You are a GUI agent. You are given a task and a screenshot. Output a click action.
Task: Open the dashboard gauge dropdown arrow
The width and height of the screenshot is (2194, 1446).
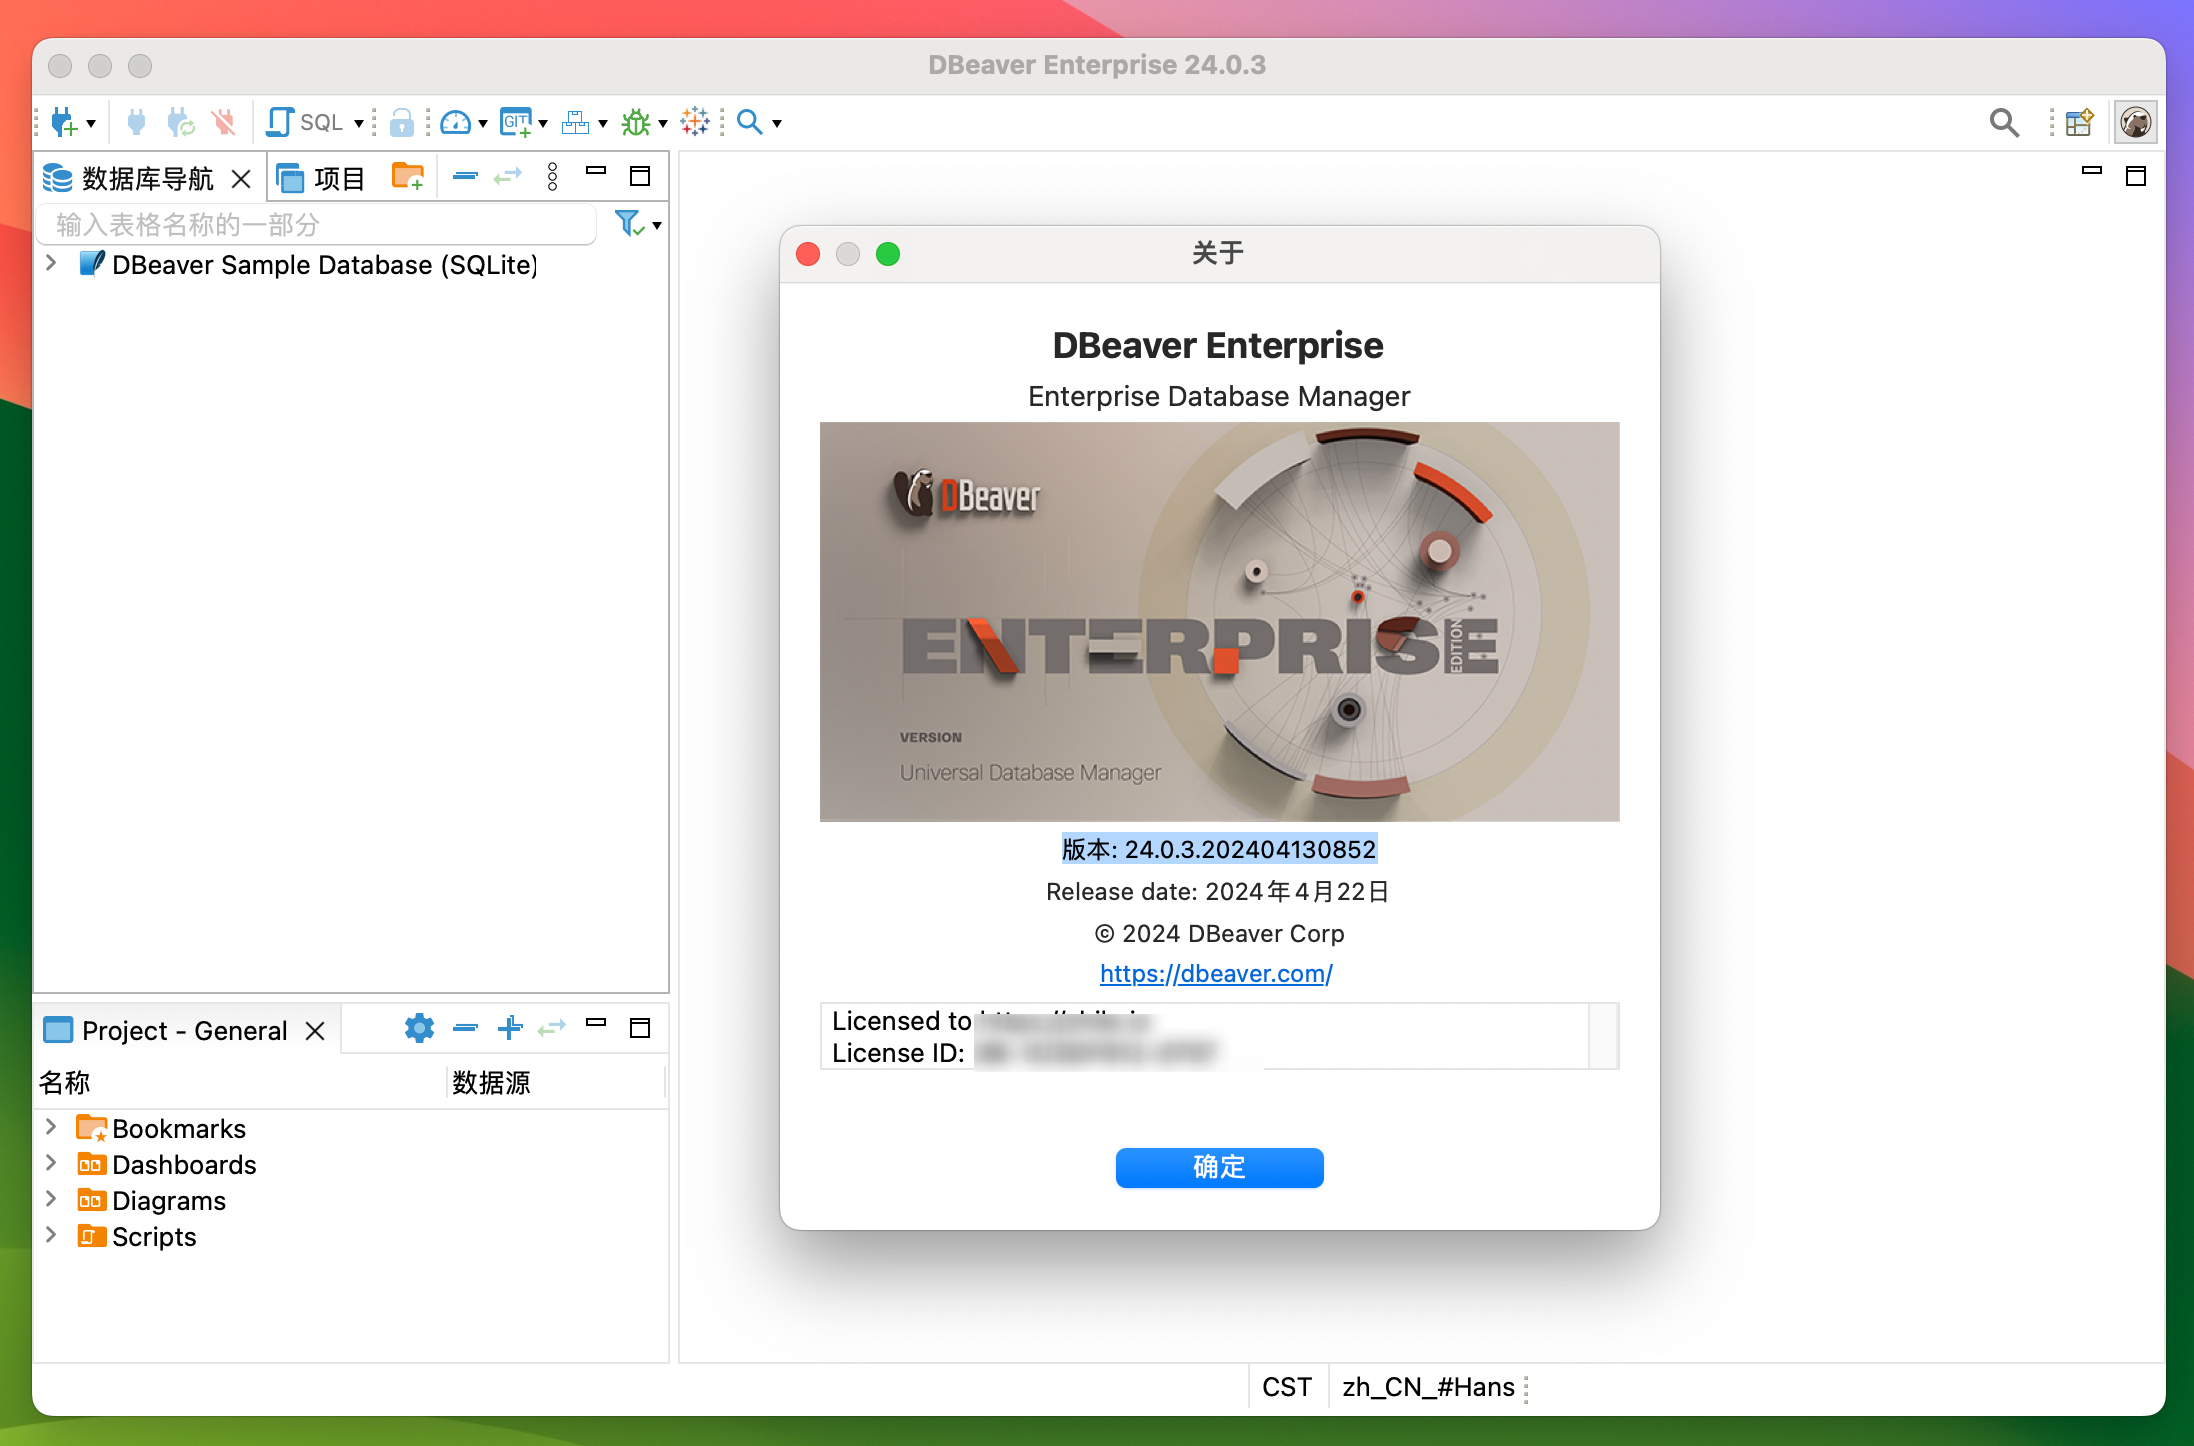(x=483, y=124)
